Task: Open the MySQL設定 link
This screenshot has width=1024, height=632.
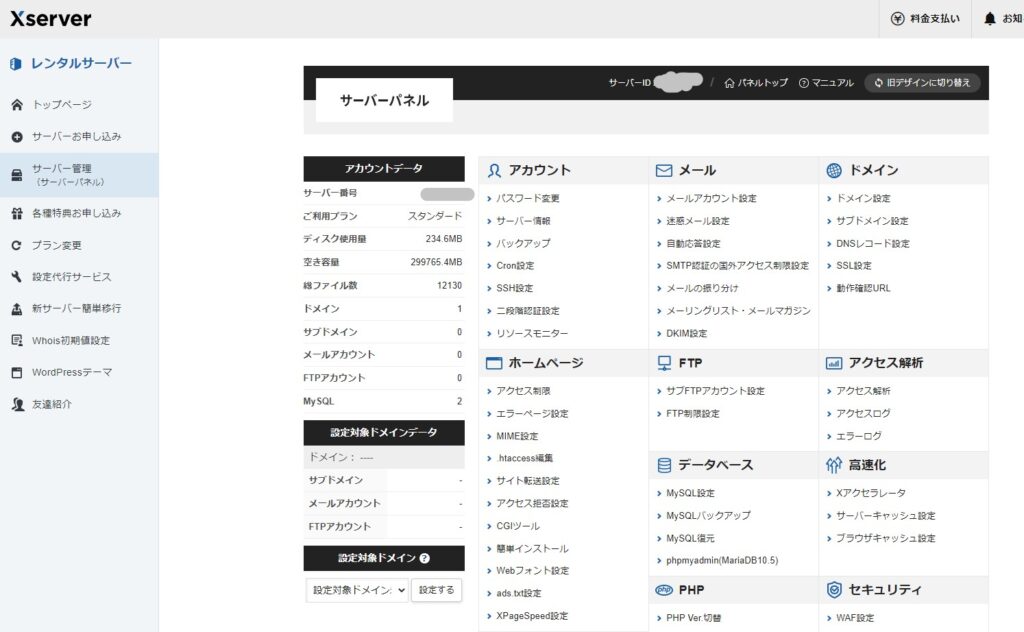Action: pyautogui.click(x=690, y=493)
